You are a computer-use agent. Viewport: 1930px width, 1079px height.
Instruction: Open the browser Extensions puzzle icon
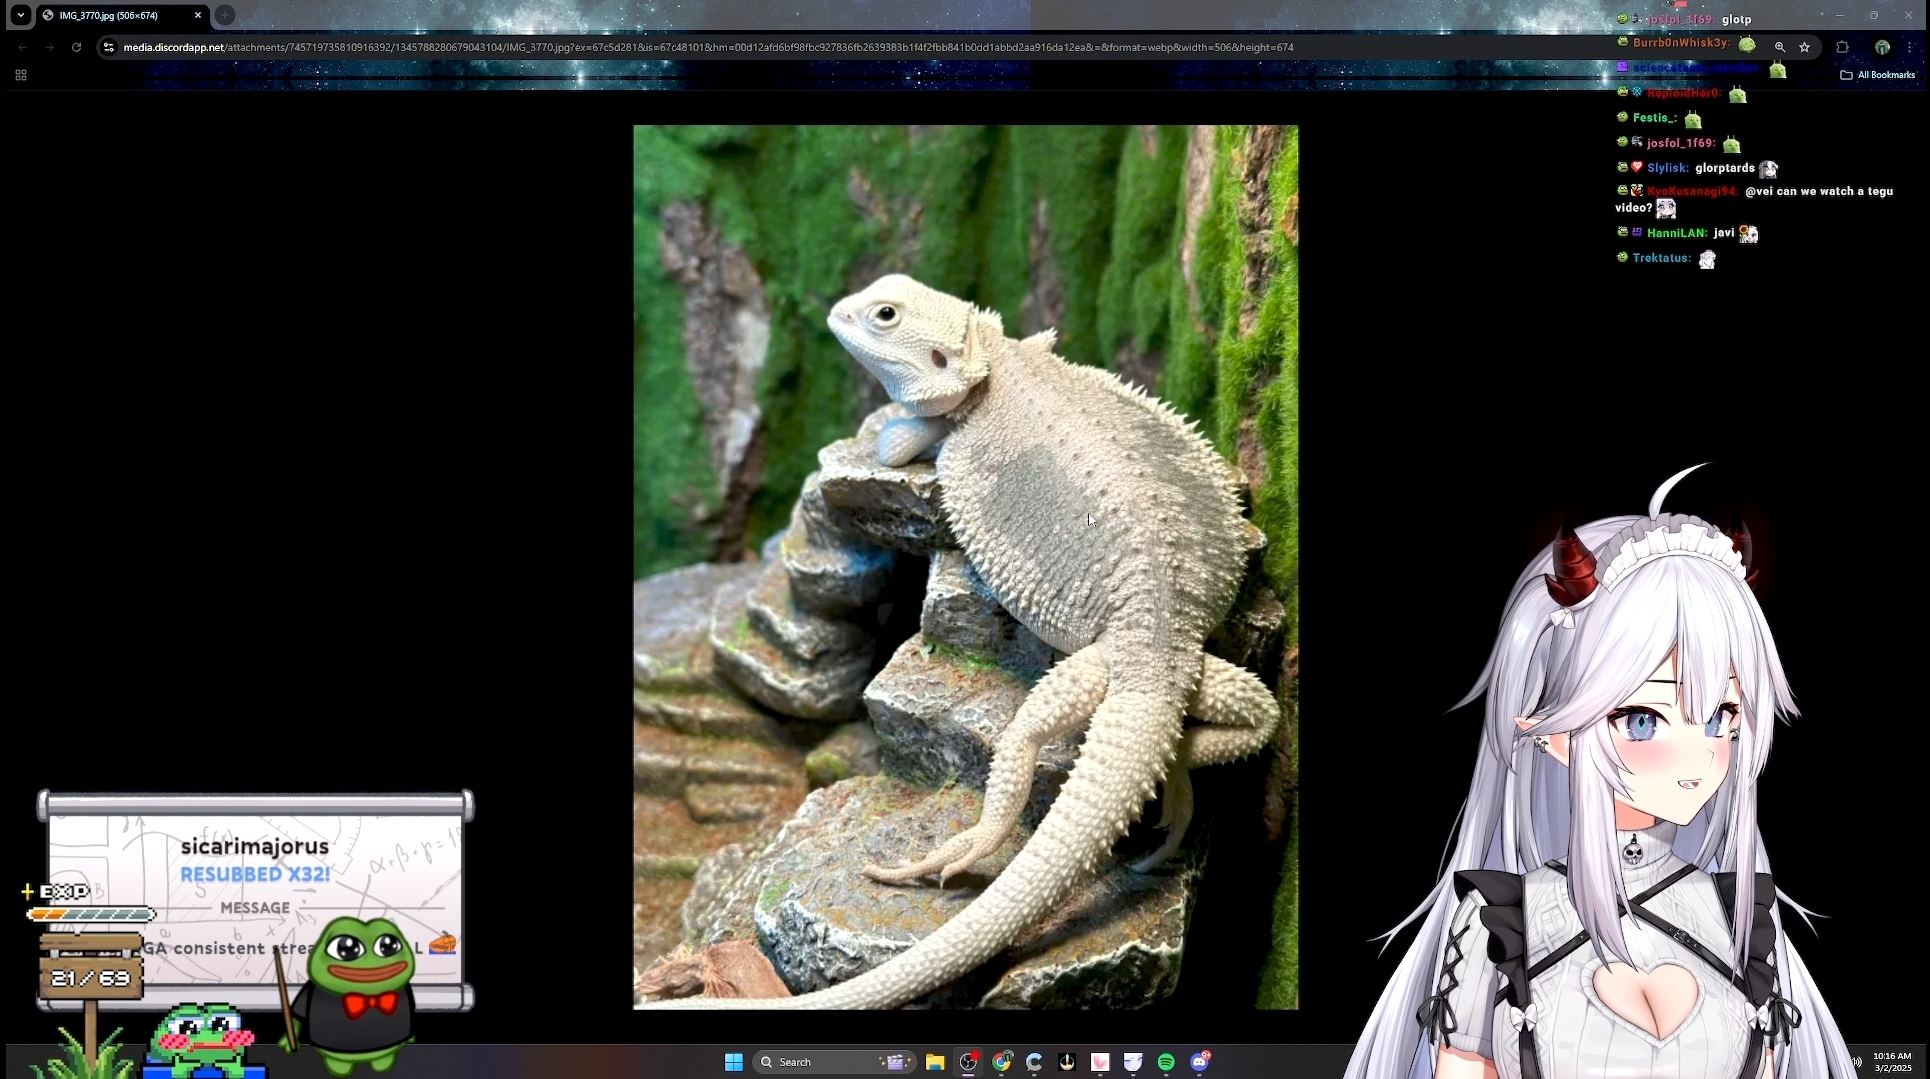coord(1842,47)
